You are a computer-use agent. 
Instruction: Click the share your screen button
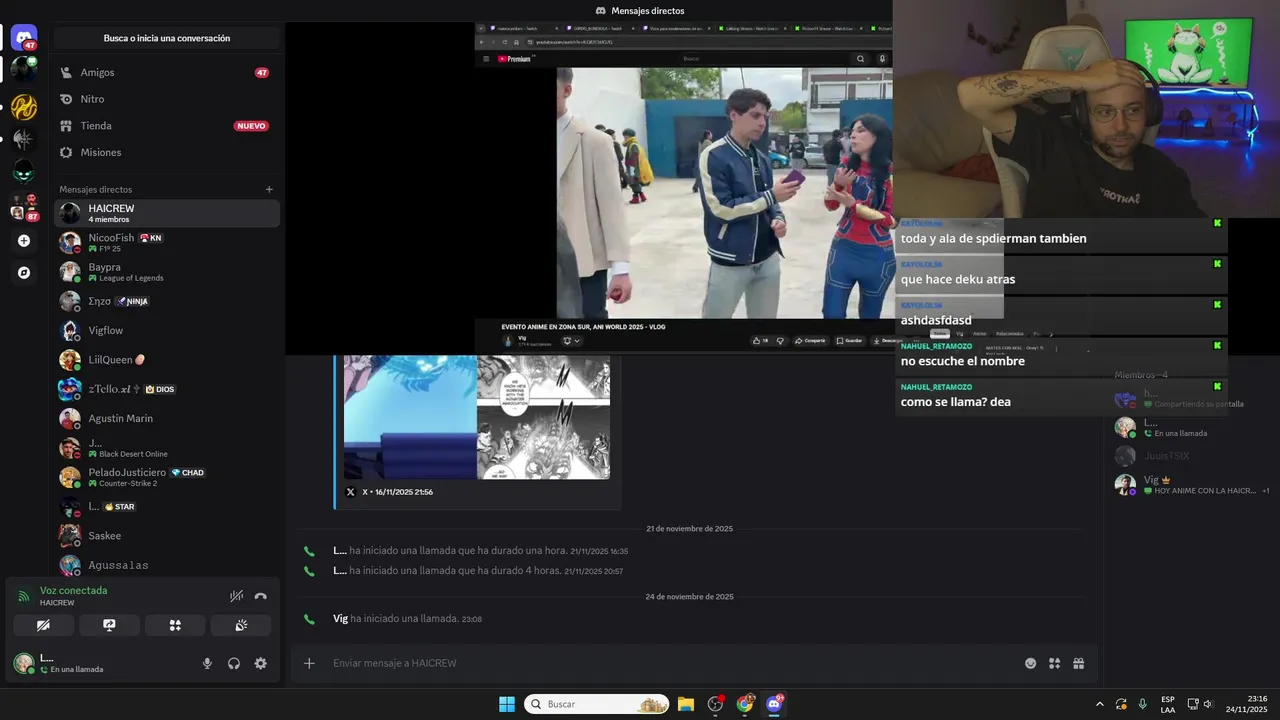(109, 625)
